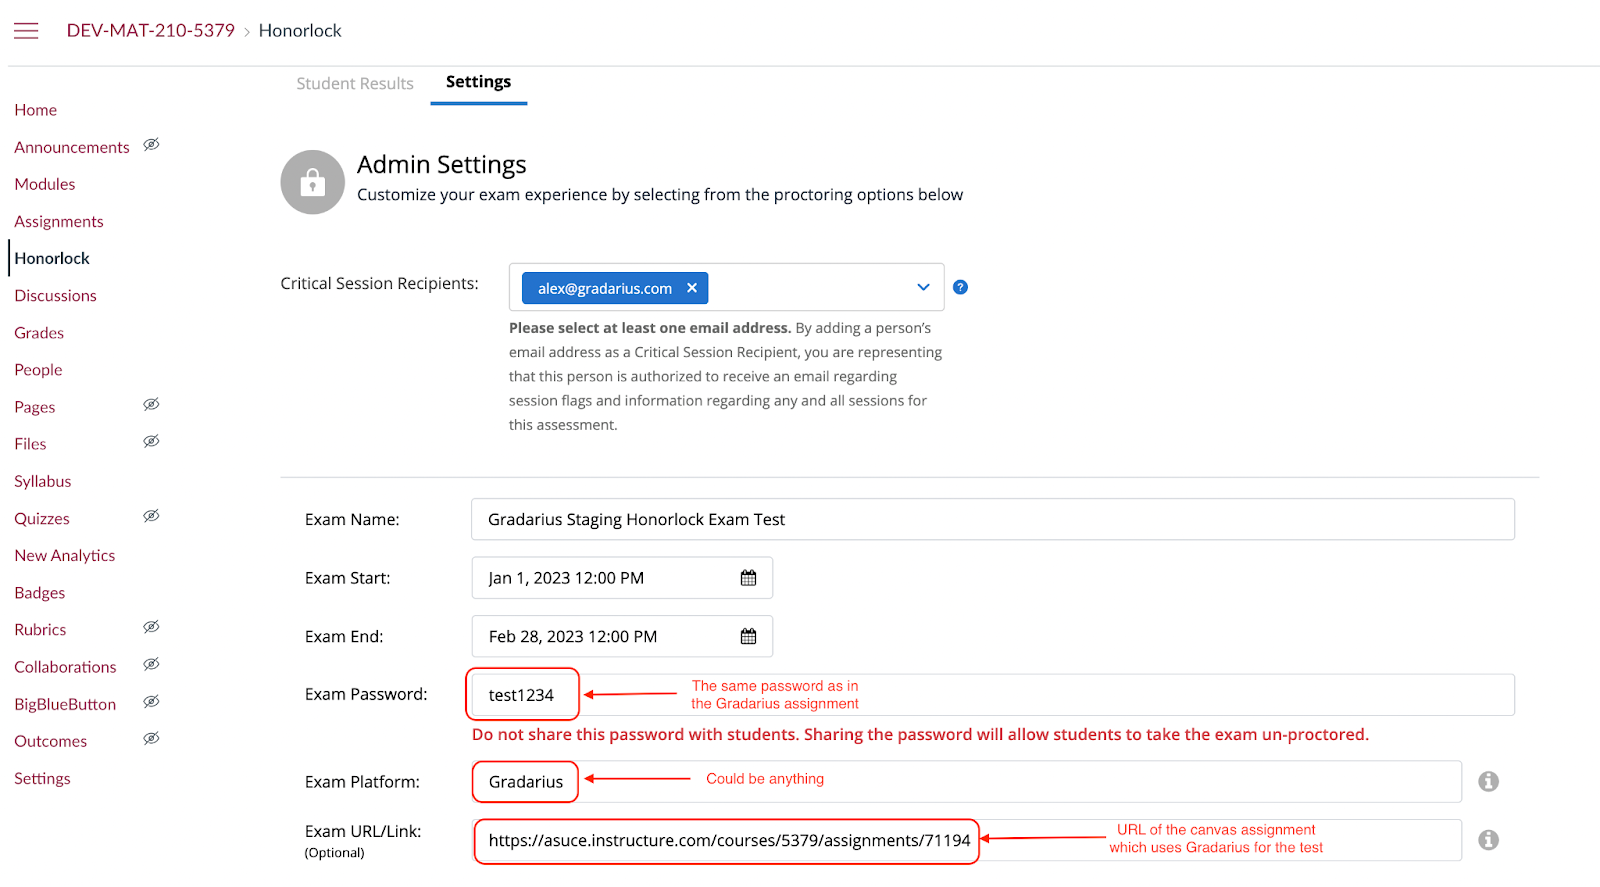Image resolution: width=1600 pixels, height=887 pixels.
Task: Open Collaborations link in sidebar
Action: 65,667
